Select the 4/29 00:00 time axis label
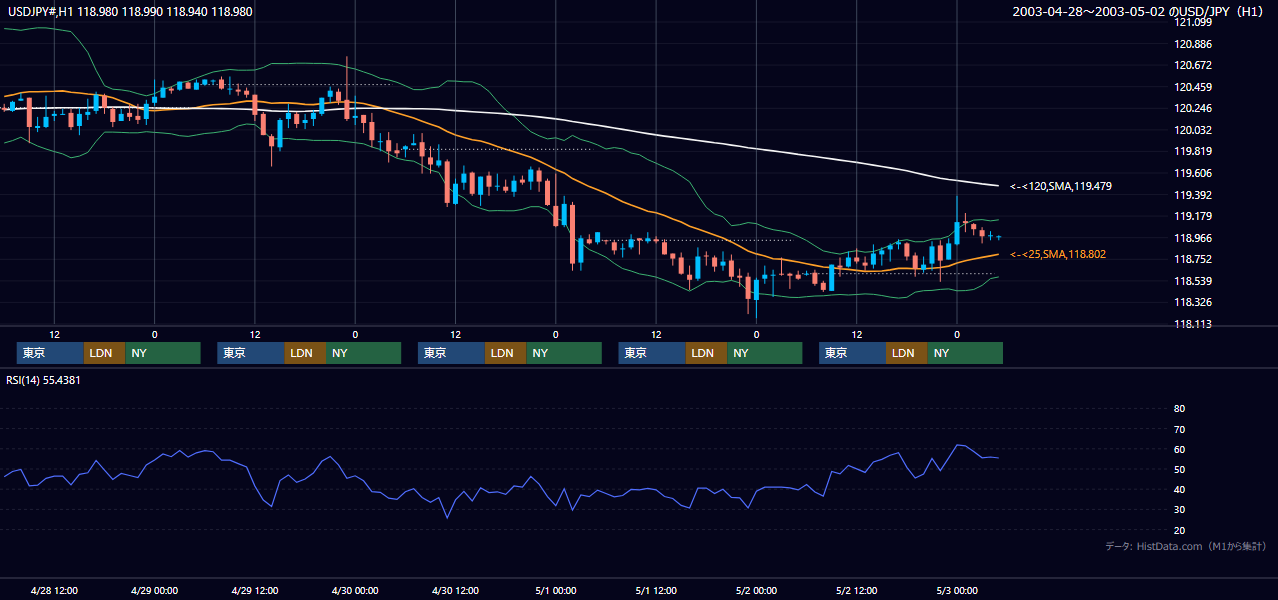Image resolution: width=1278 pixels, height=600 pixels. pos(154,590)
